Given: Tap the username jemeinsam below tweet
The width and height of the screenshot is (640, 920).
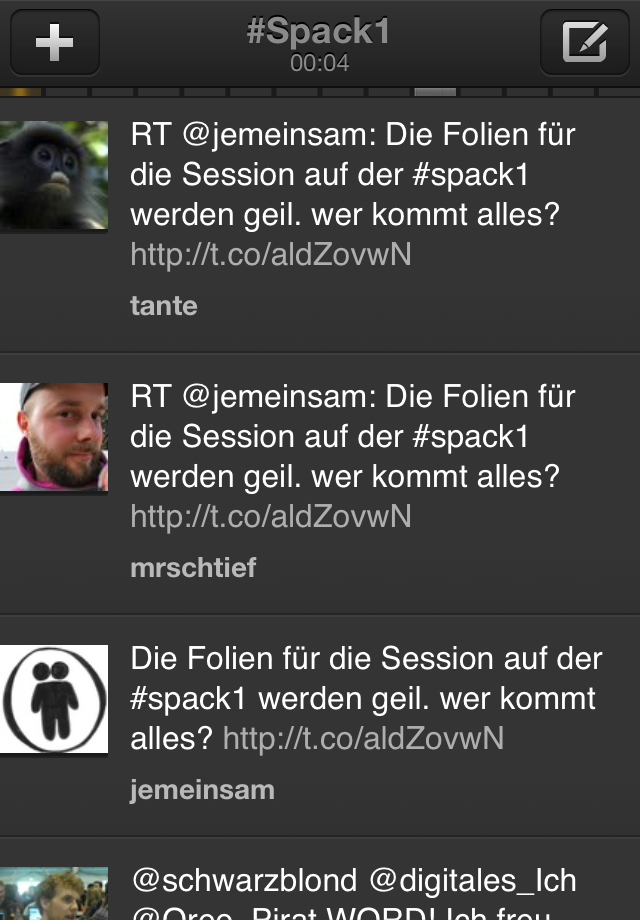Looking at the screenshot, I should [202, 790].
